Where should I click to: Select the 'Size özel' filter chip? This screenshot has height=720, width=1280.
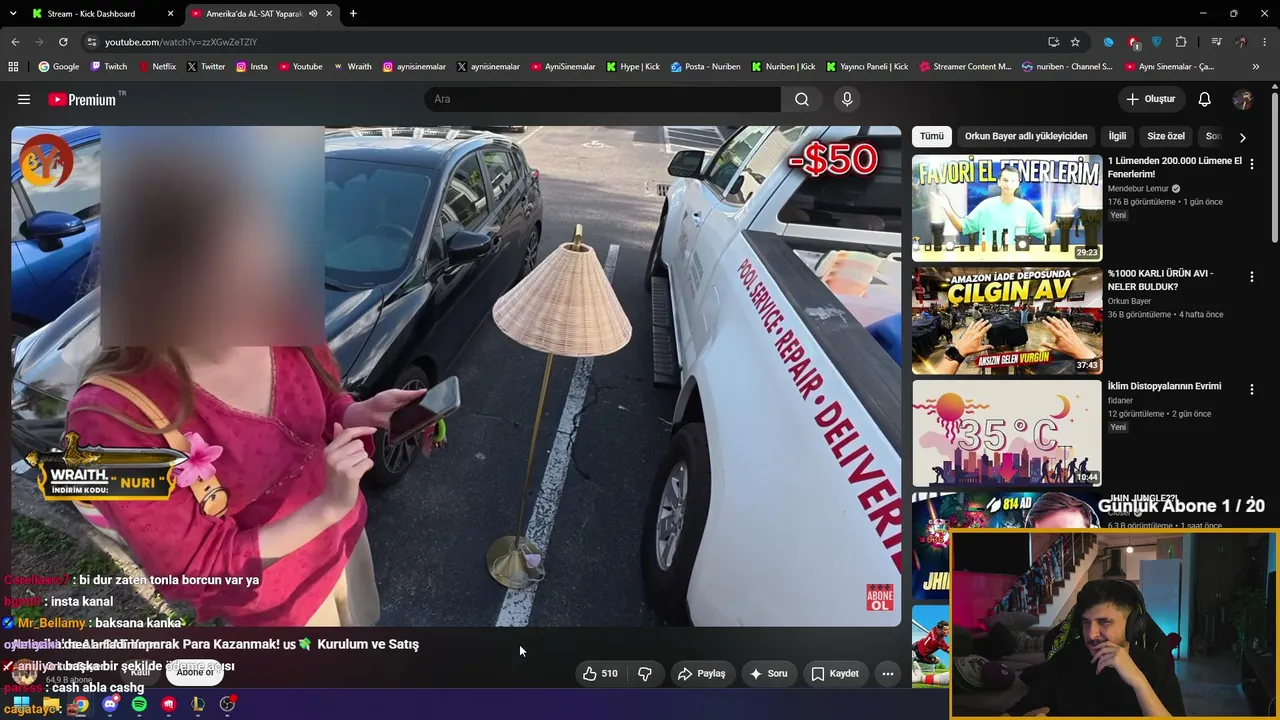coord(1166,136)
